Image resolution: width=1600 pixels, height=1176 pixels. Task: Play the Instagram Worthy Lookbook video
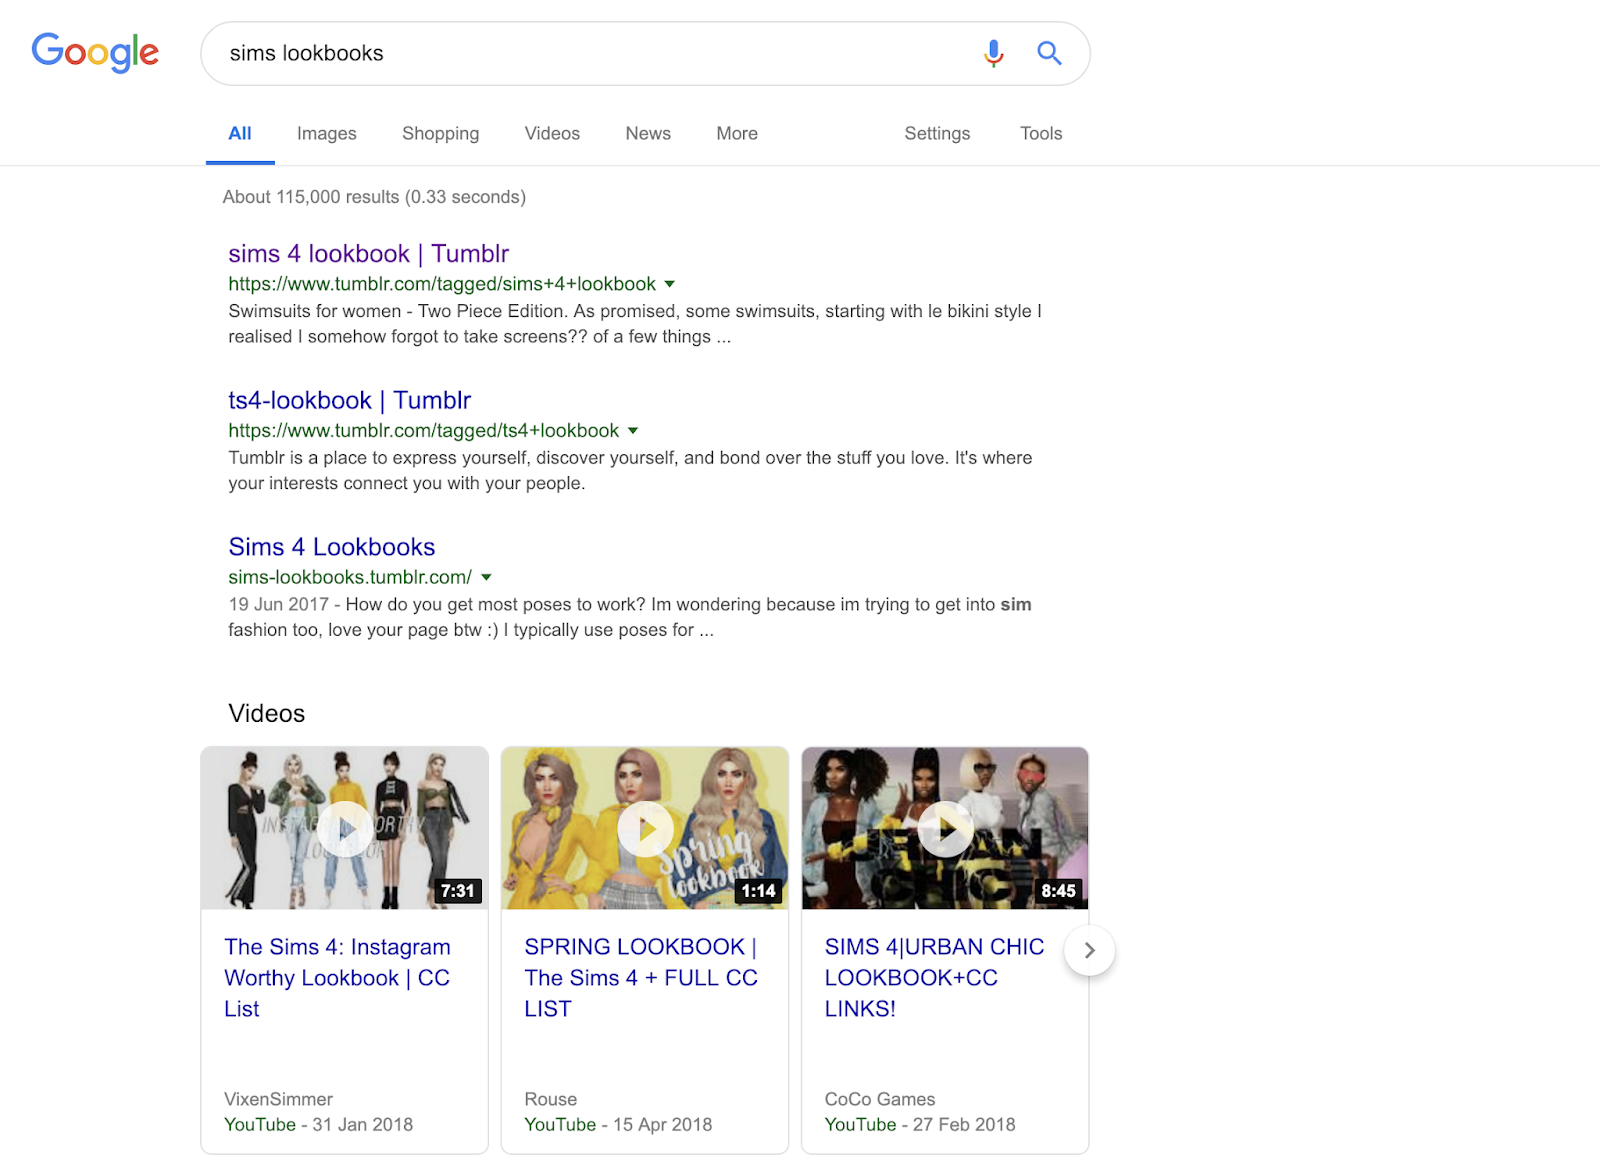tap(345, 828)
